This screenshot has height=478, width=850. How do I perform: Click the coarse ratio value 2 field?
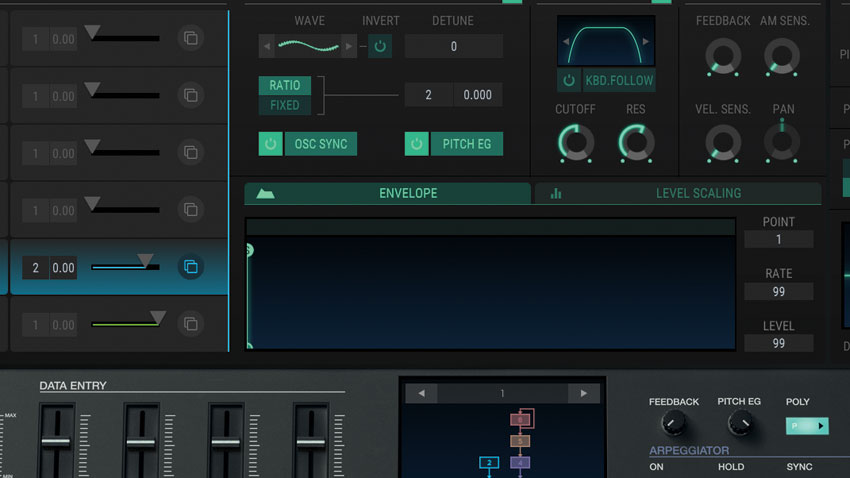pos(428,95)
